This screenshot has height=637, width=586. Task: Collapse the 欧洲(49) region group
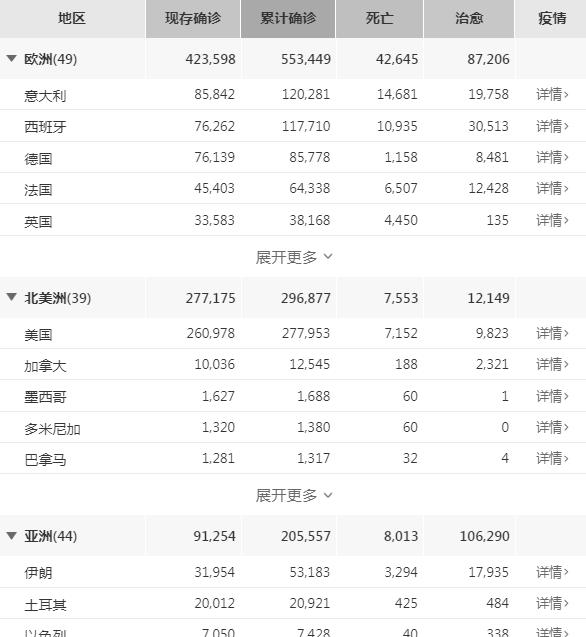tap(12, 59)
